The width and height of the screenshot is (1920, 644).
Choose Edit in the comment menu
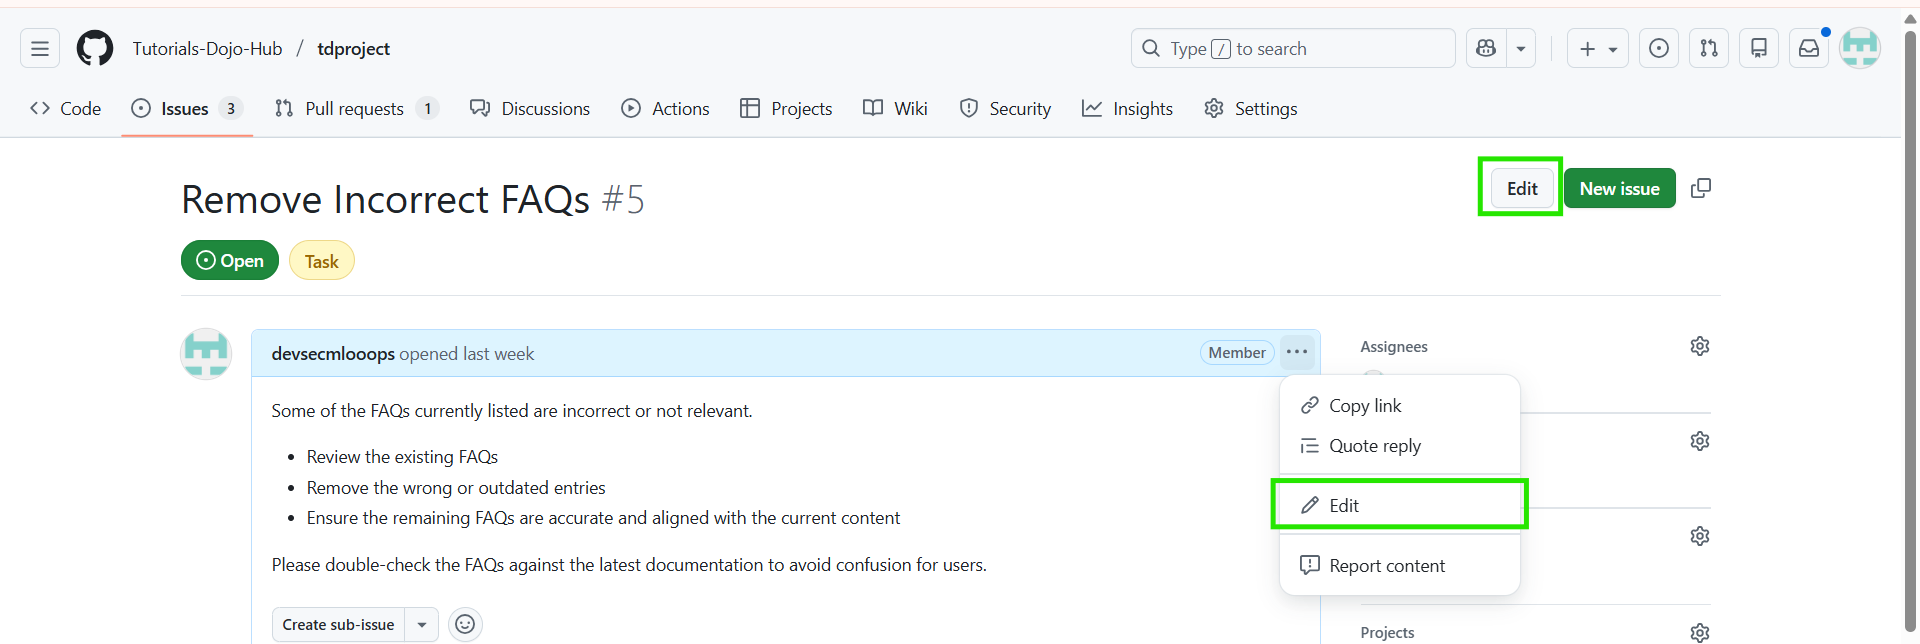[1400, 505]
